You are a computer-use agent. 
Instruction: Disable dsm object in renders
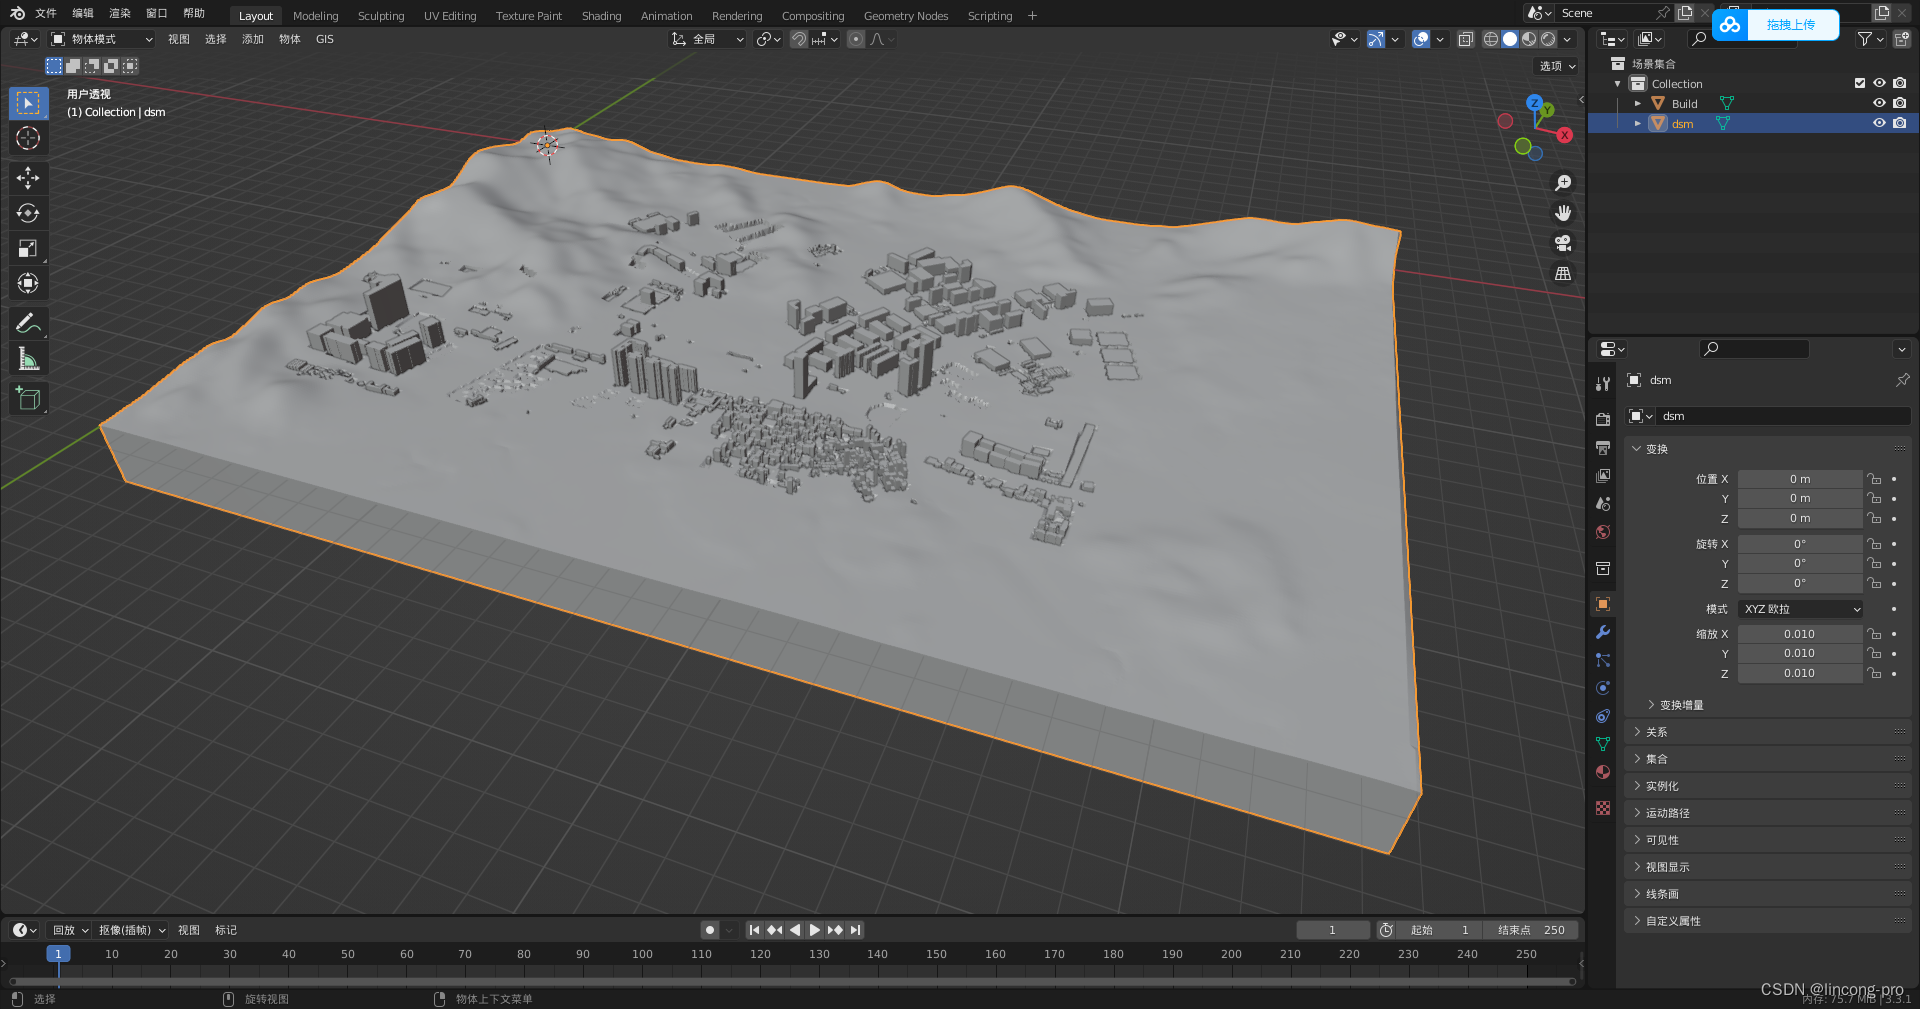coord(1899,123)
